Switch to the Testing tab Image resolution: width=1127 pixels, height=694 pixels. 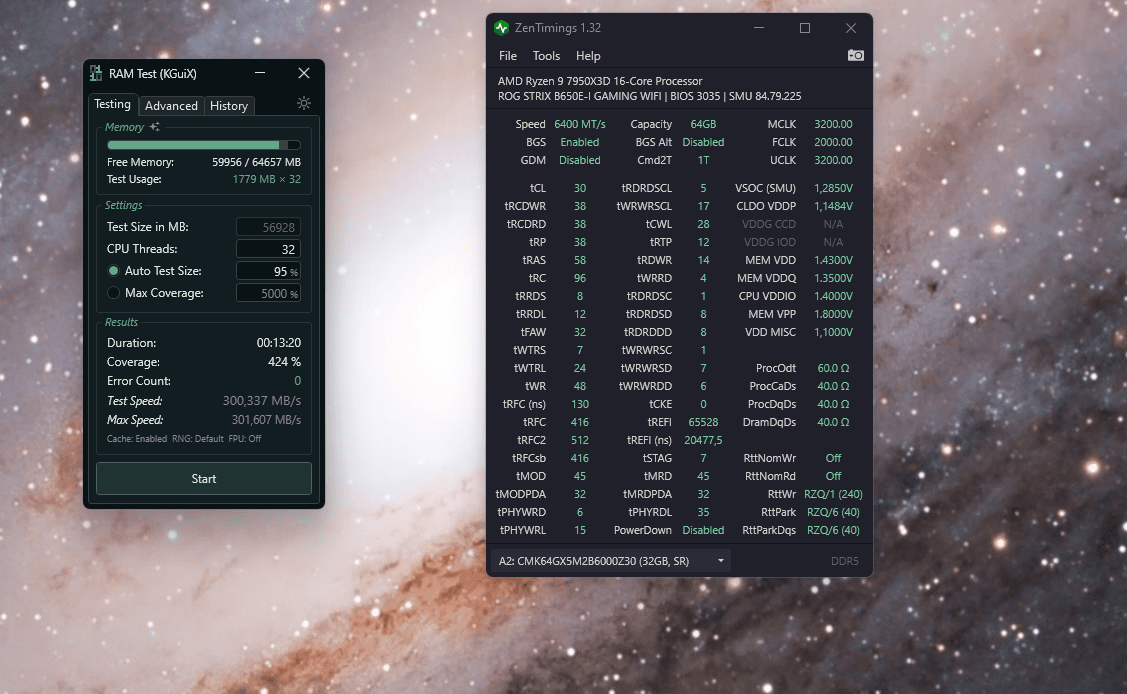point(113,104)
